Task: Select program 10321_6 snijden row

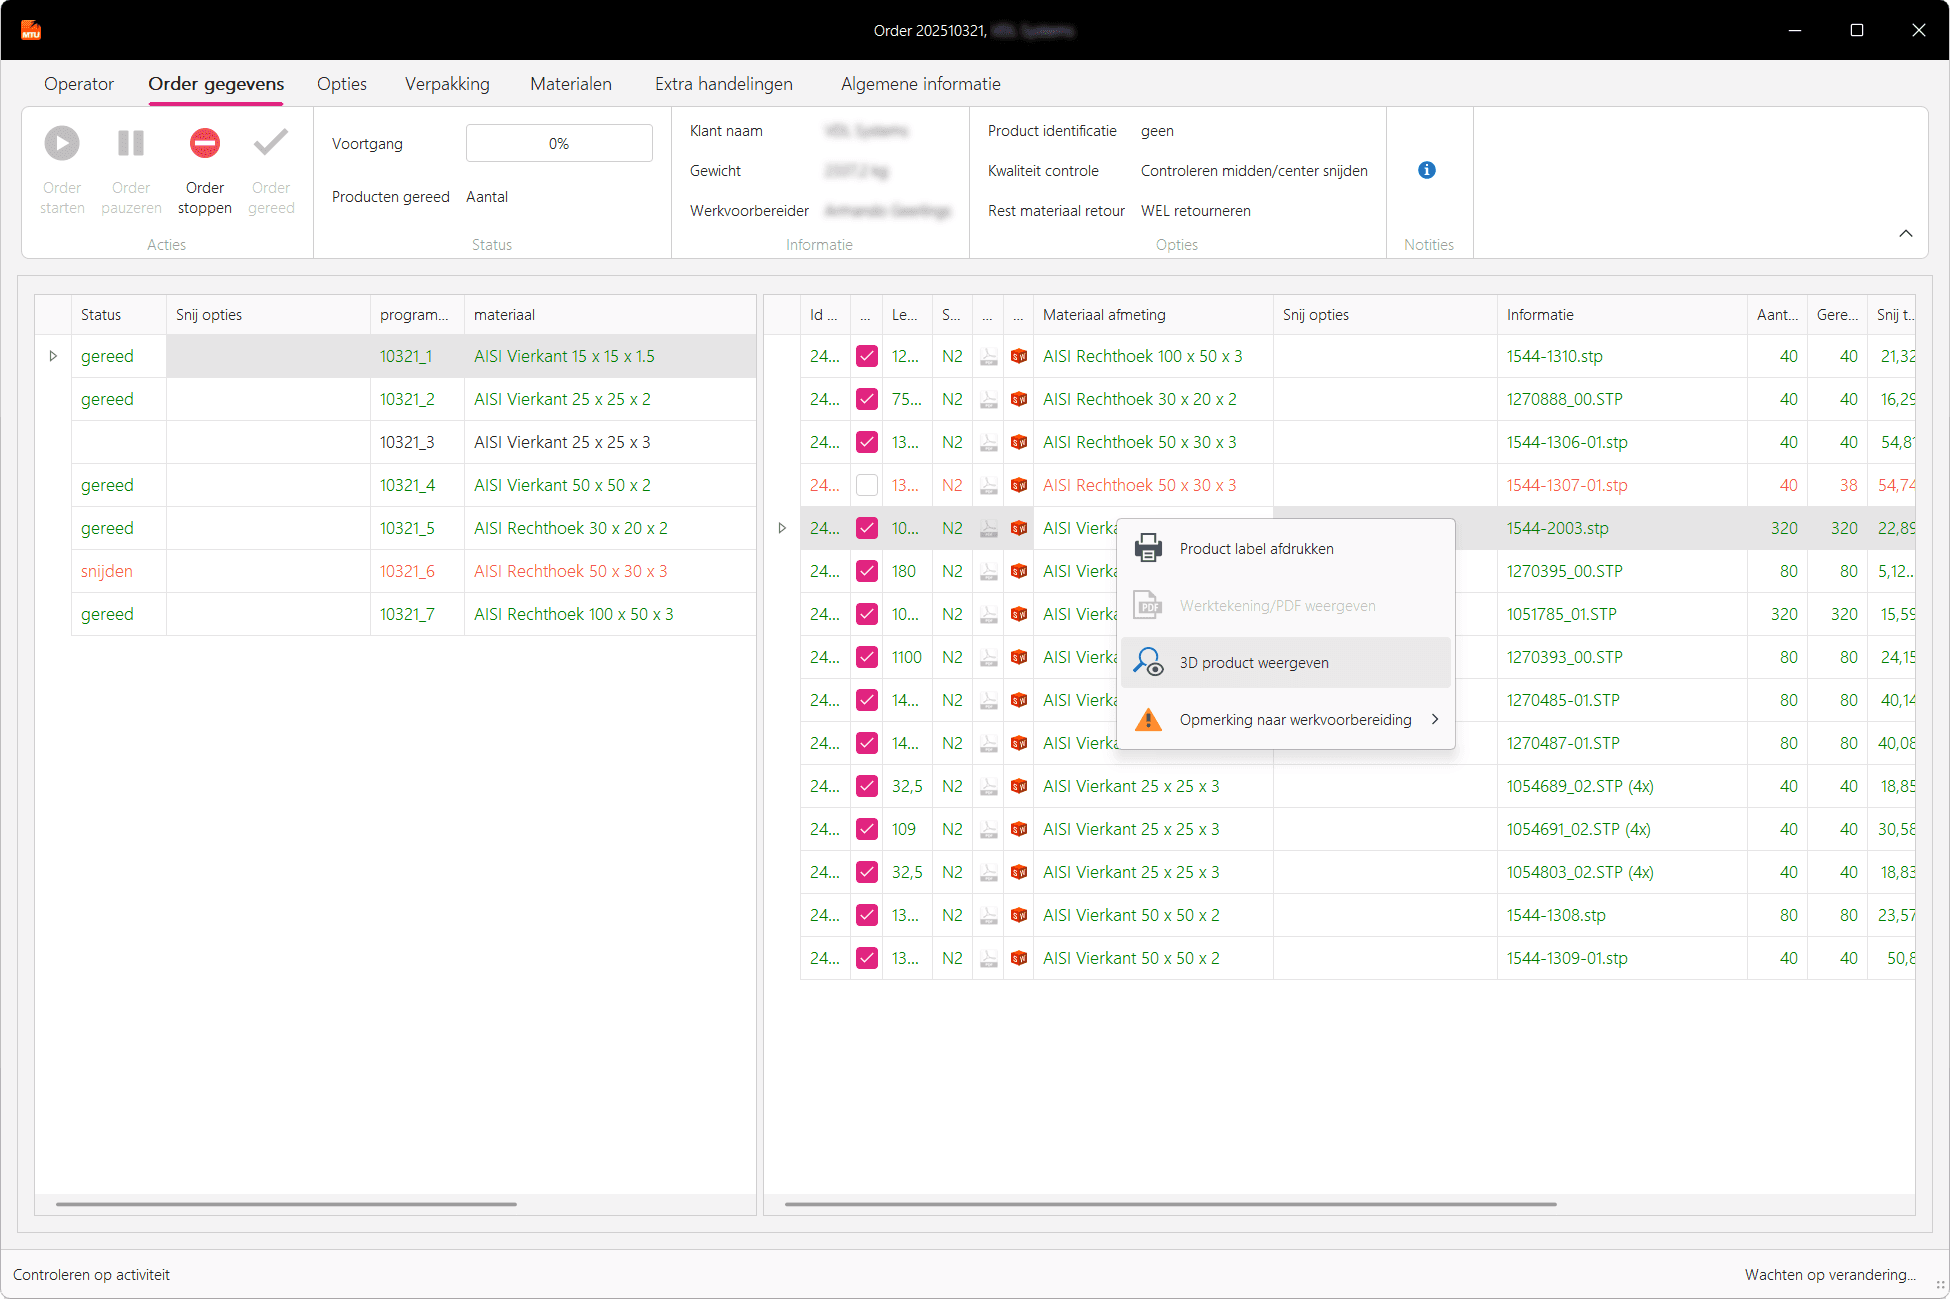Action: click(407, 571)
